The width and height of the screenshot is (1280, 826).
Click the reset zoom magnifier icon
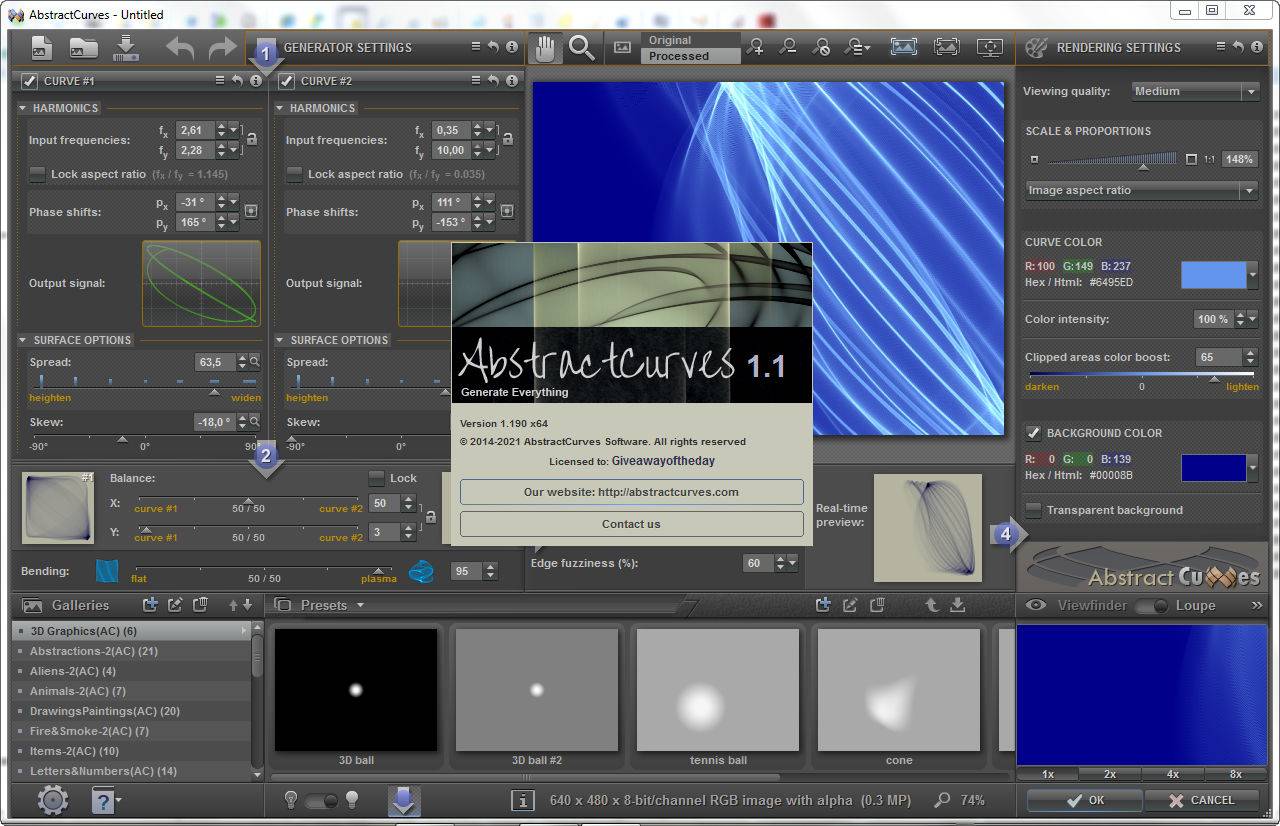(821, 47)
